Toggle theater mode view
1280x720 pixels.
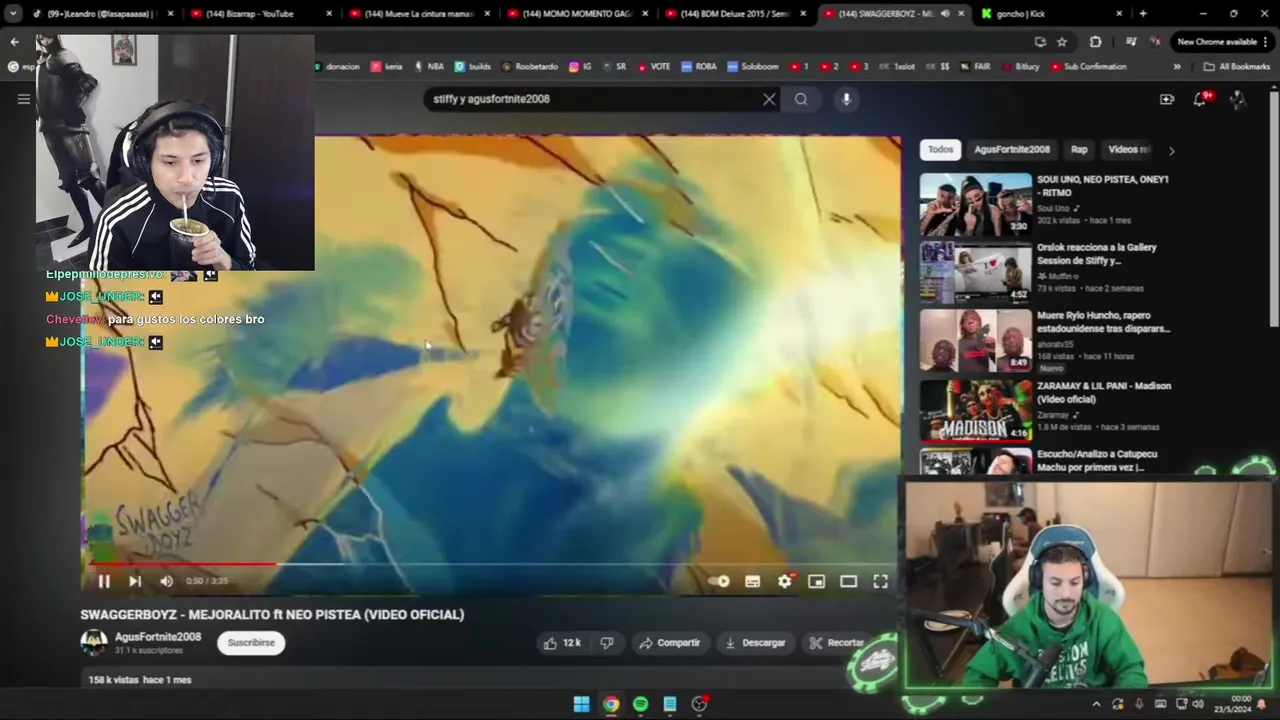(x=848, y=581)
